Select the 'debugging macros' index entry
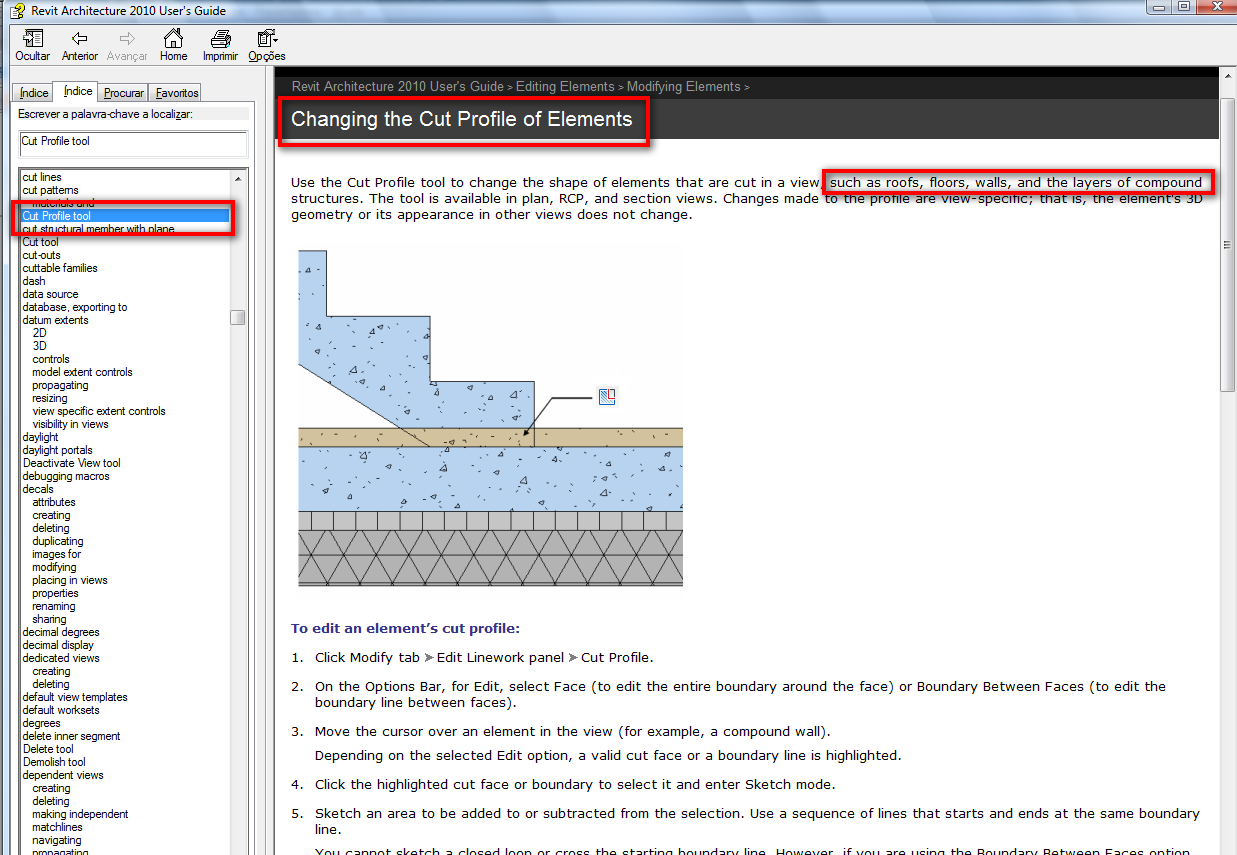 pos(66,476)
